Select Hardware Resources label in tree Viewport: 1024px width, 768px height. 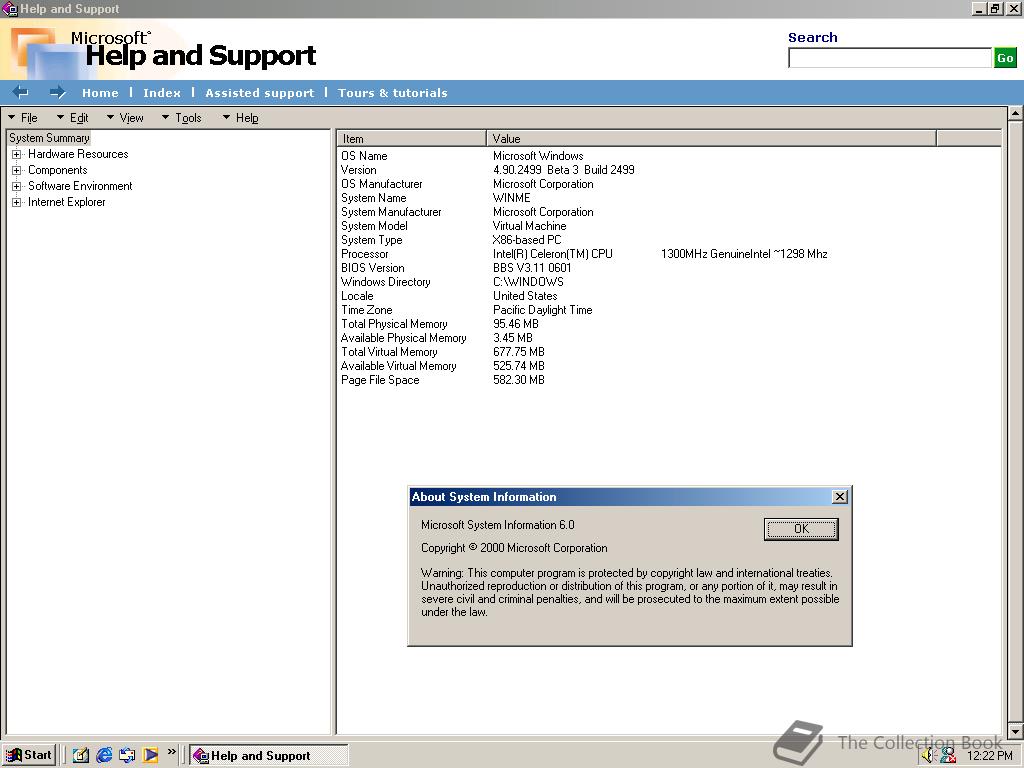(x=78, y=154)
